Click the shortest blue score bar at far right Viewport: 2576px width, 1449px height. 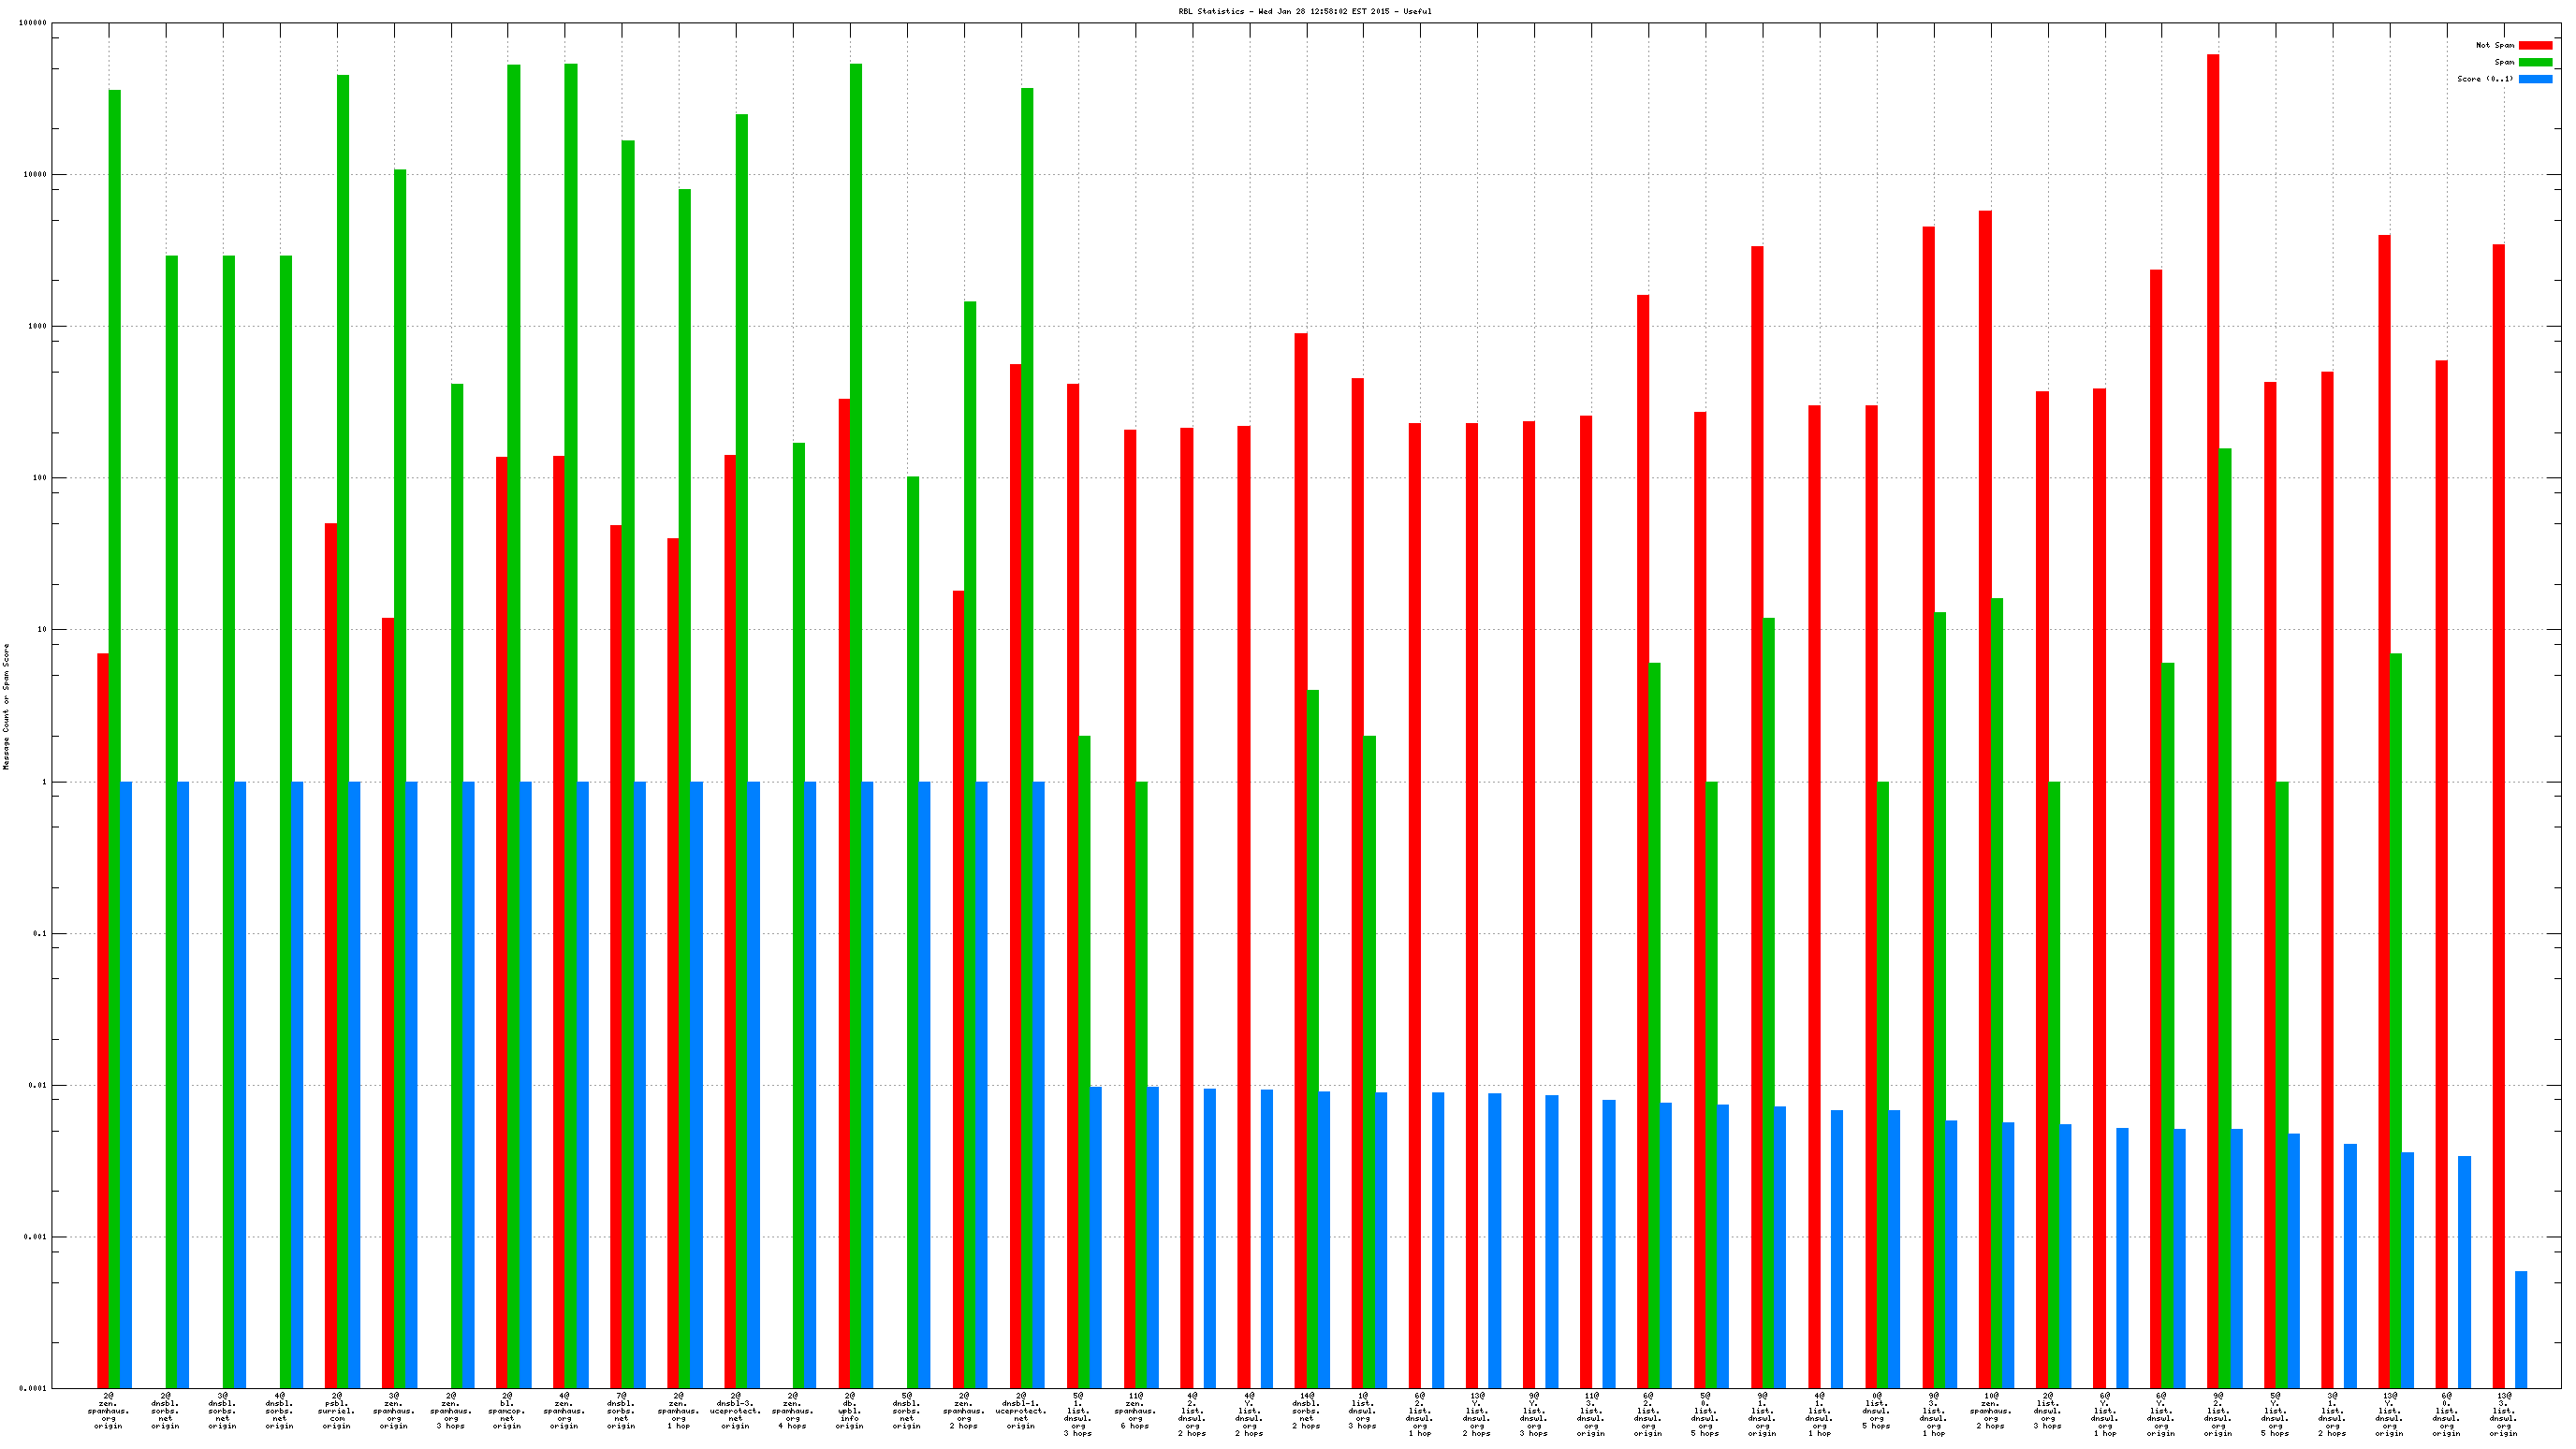click(2520, 1329)
